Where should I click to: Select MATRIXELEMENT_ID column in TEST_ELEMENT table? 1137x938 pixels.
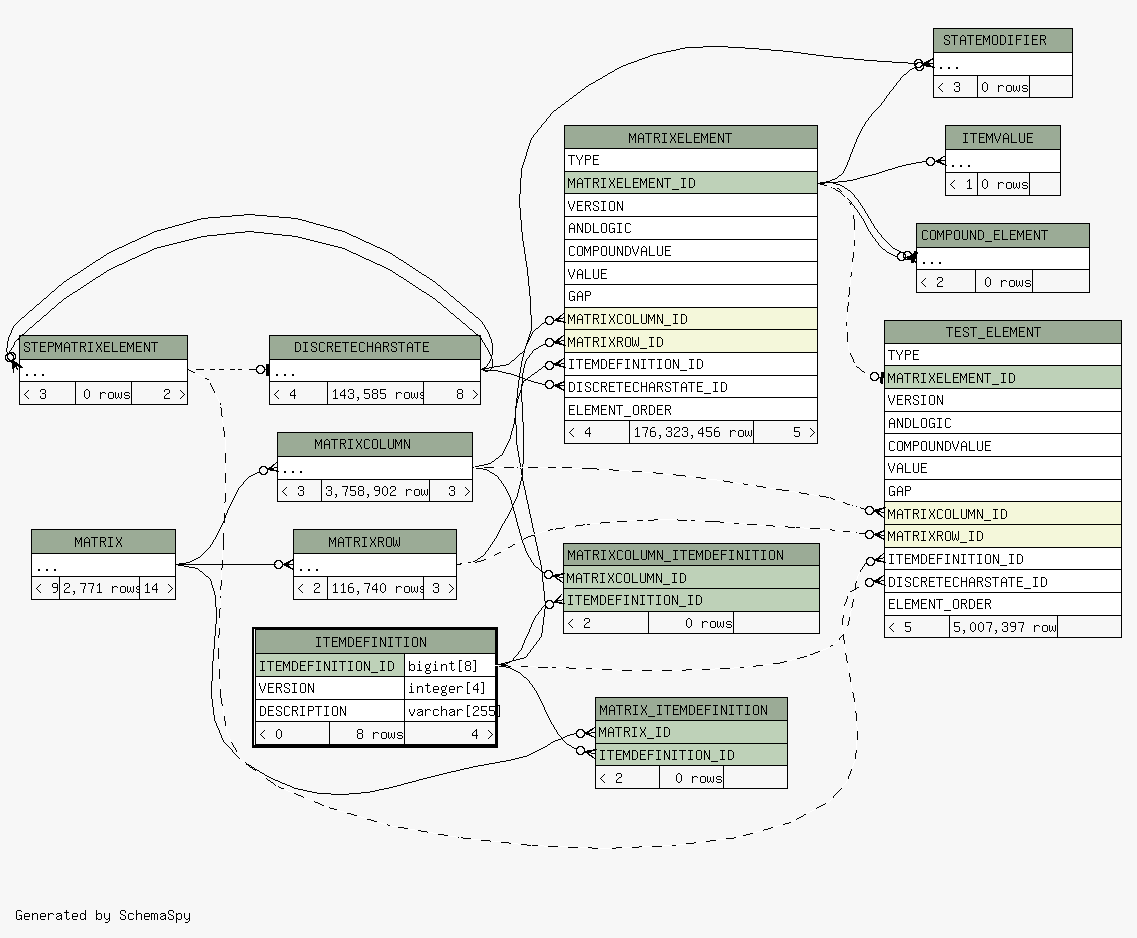(x=1003, y=378)
